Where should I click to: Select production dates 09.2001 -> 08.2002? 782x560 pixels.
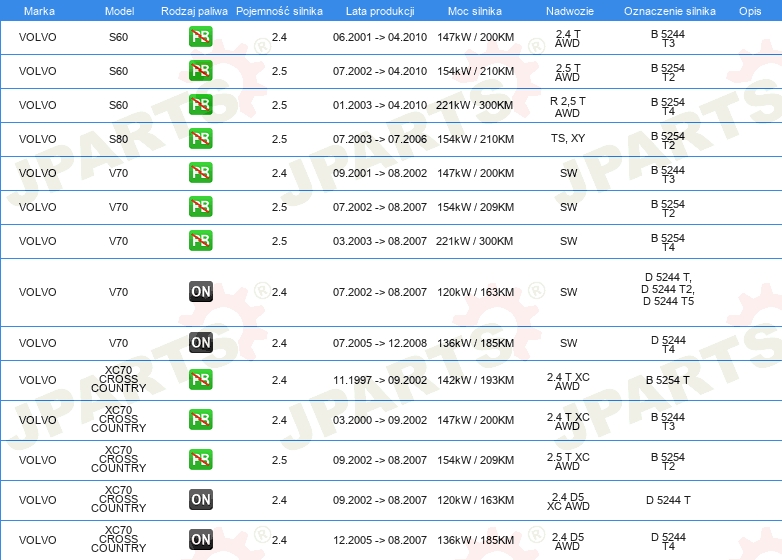380,173
